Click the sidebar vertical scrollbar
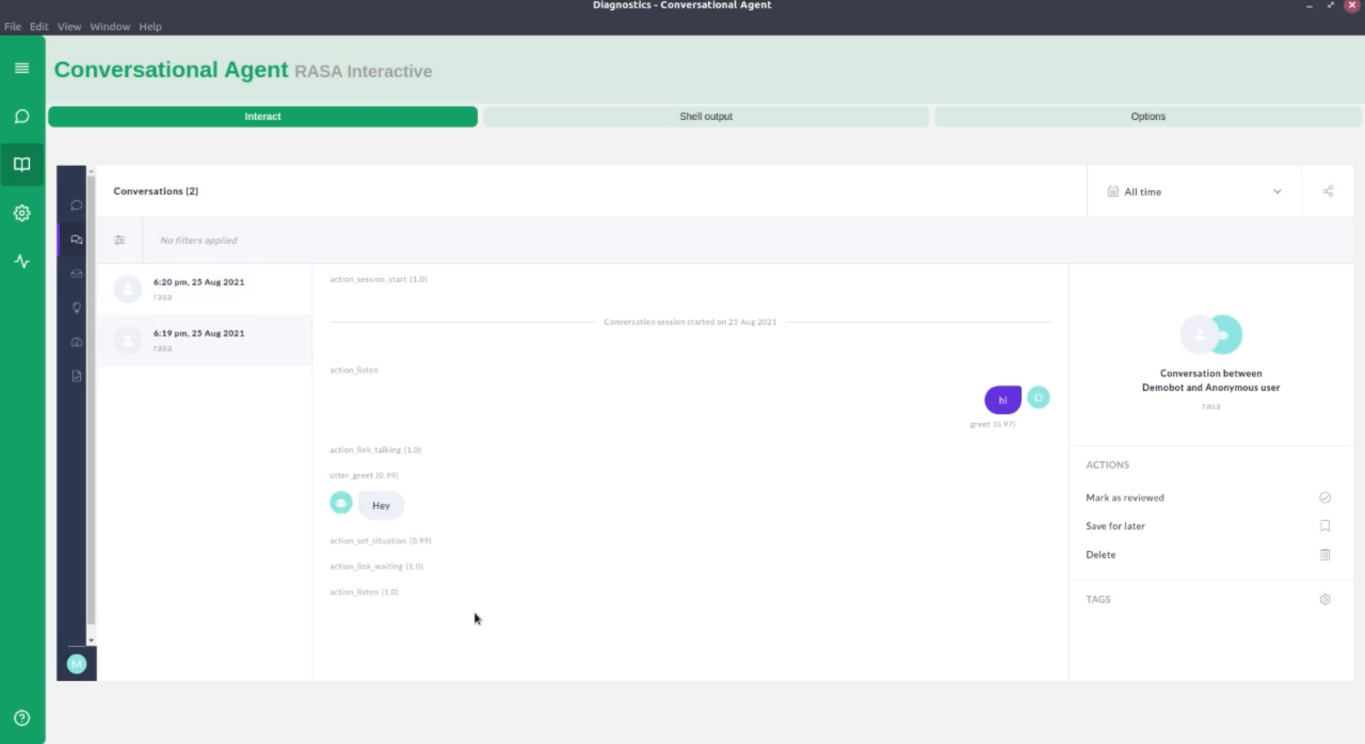Screen dimensions: 1365x744 click(x=91, y=400)
